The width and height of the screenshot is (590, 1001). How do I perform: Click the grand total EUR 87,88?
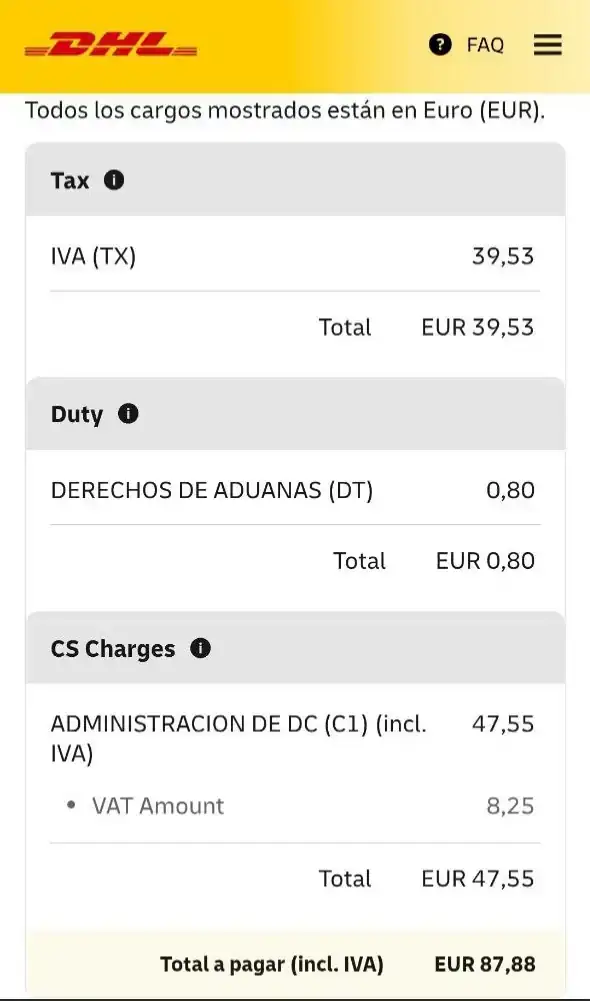[x=485, y=964]
